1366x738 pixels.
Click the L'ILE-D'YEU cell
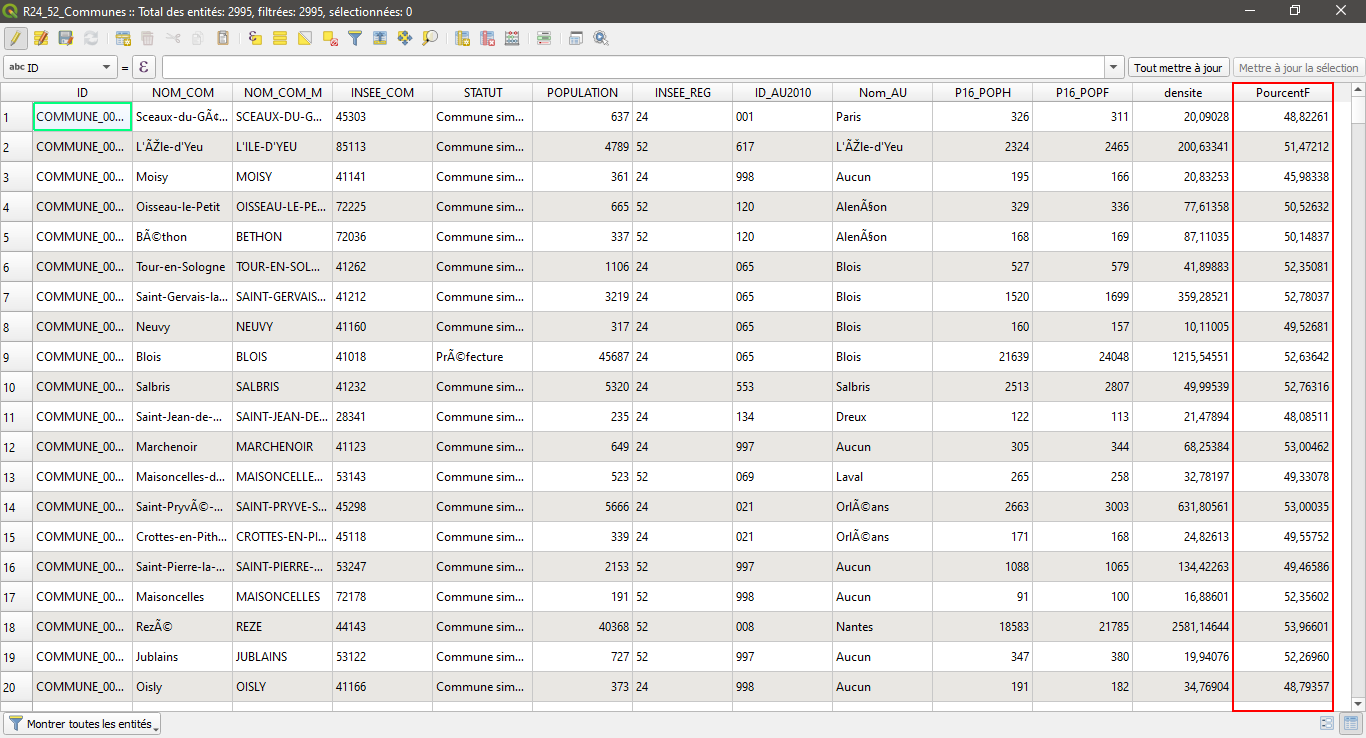[282, 147]
